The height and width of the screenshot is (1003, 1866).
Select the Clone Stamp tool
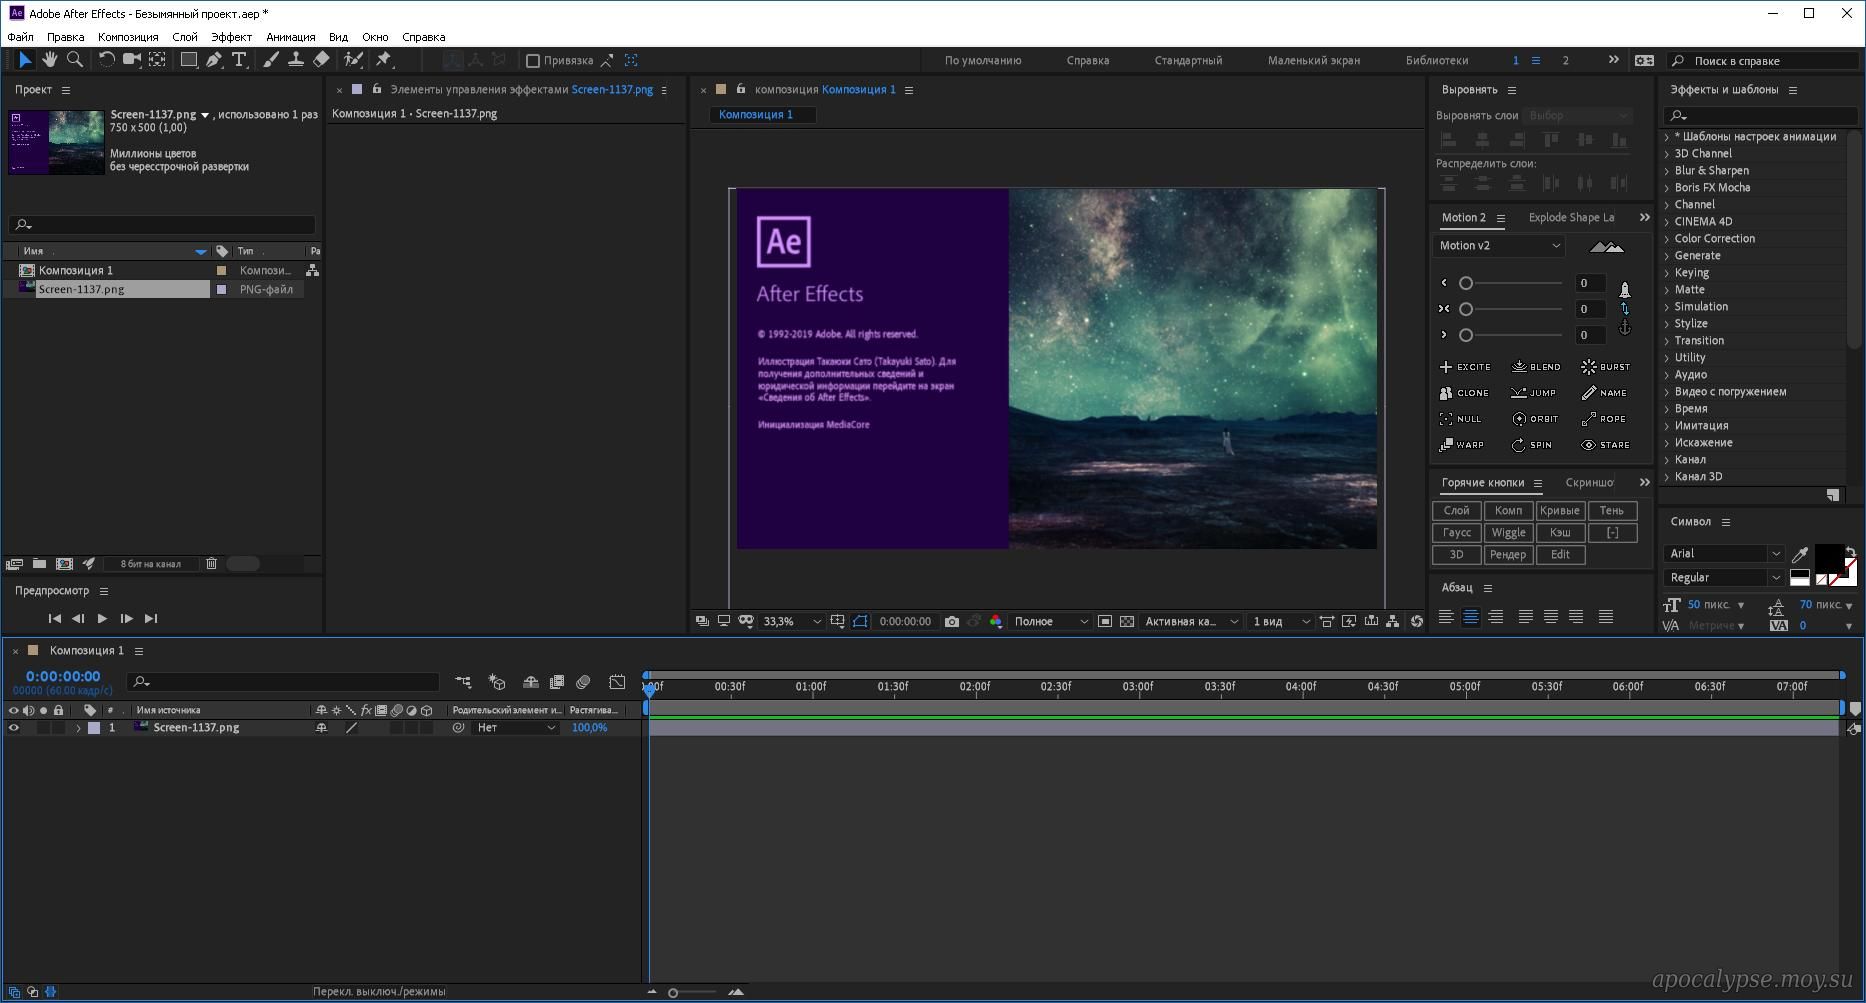(296, 60)
